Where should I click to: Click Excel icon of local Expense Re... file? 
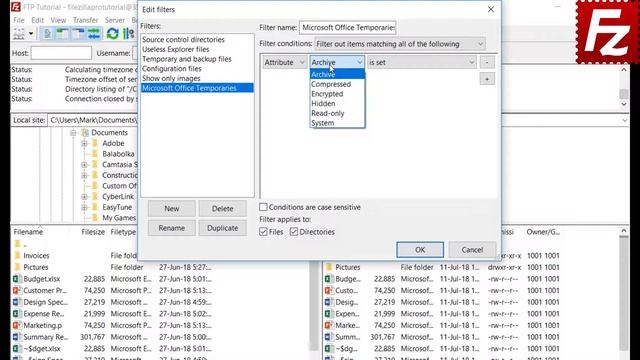click(16, 313)
